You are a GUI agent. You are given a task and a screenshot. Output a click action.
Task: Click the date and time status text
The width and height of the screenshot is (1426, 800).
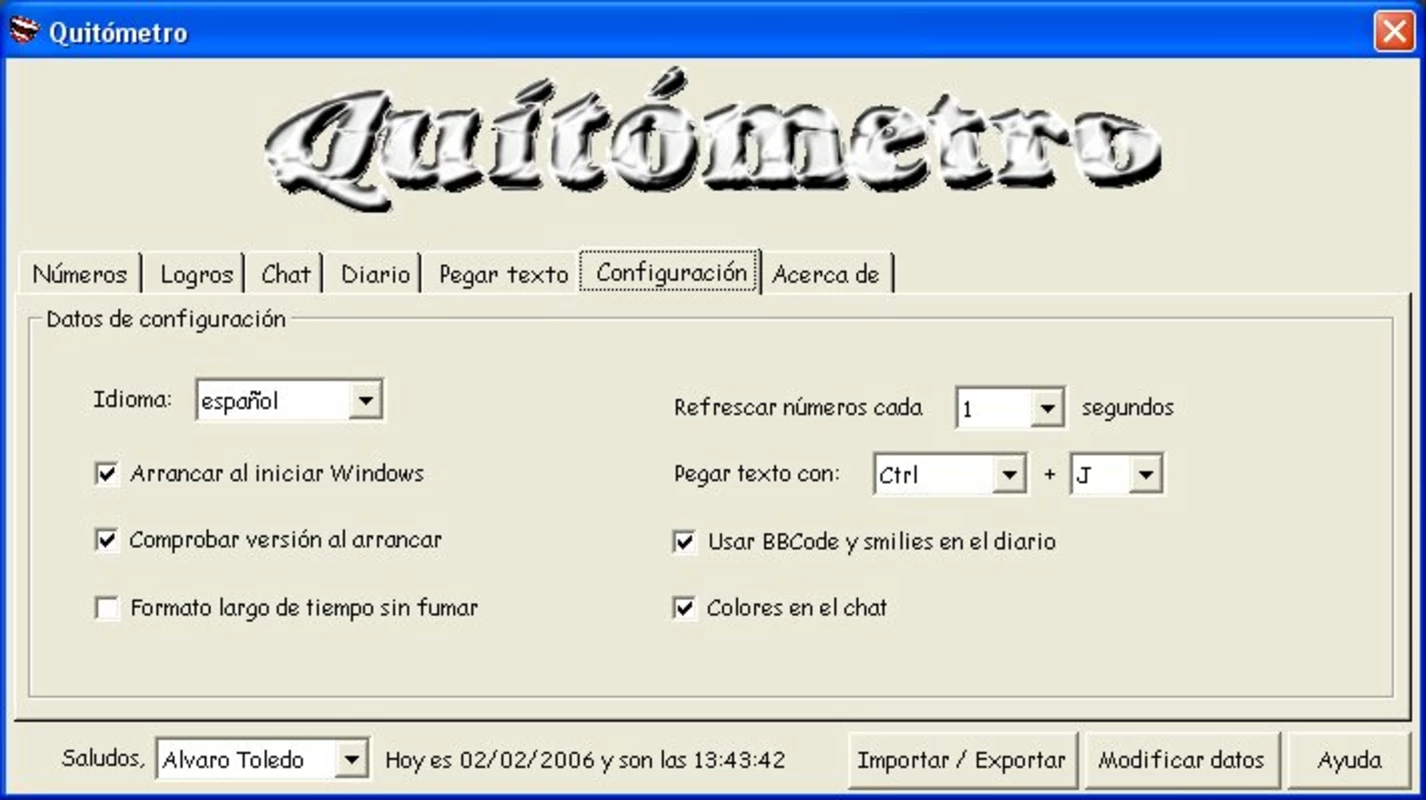coord(585,760)
